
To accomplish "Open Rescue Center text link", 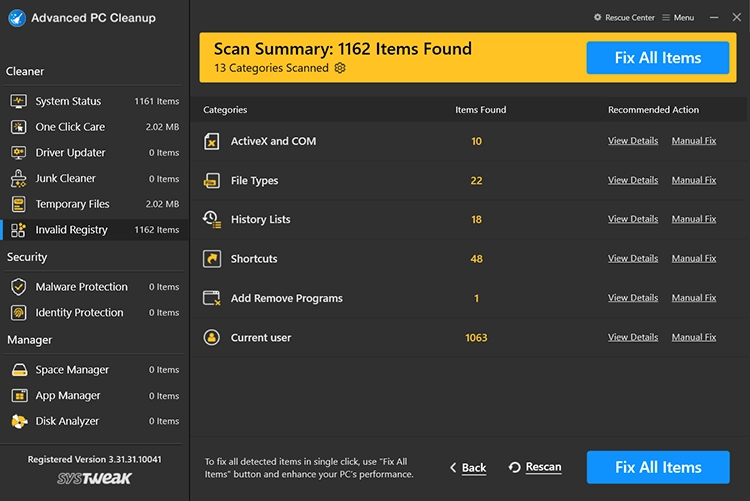I will [629, 18].
